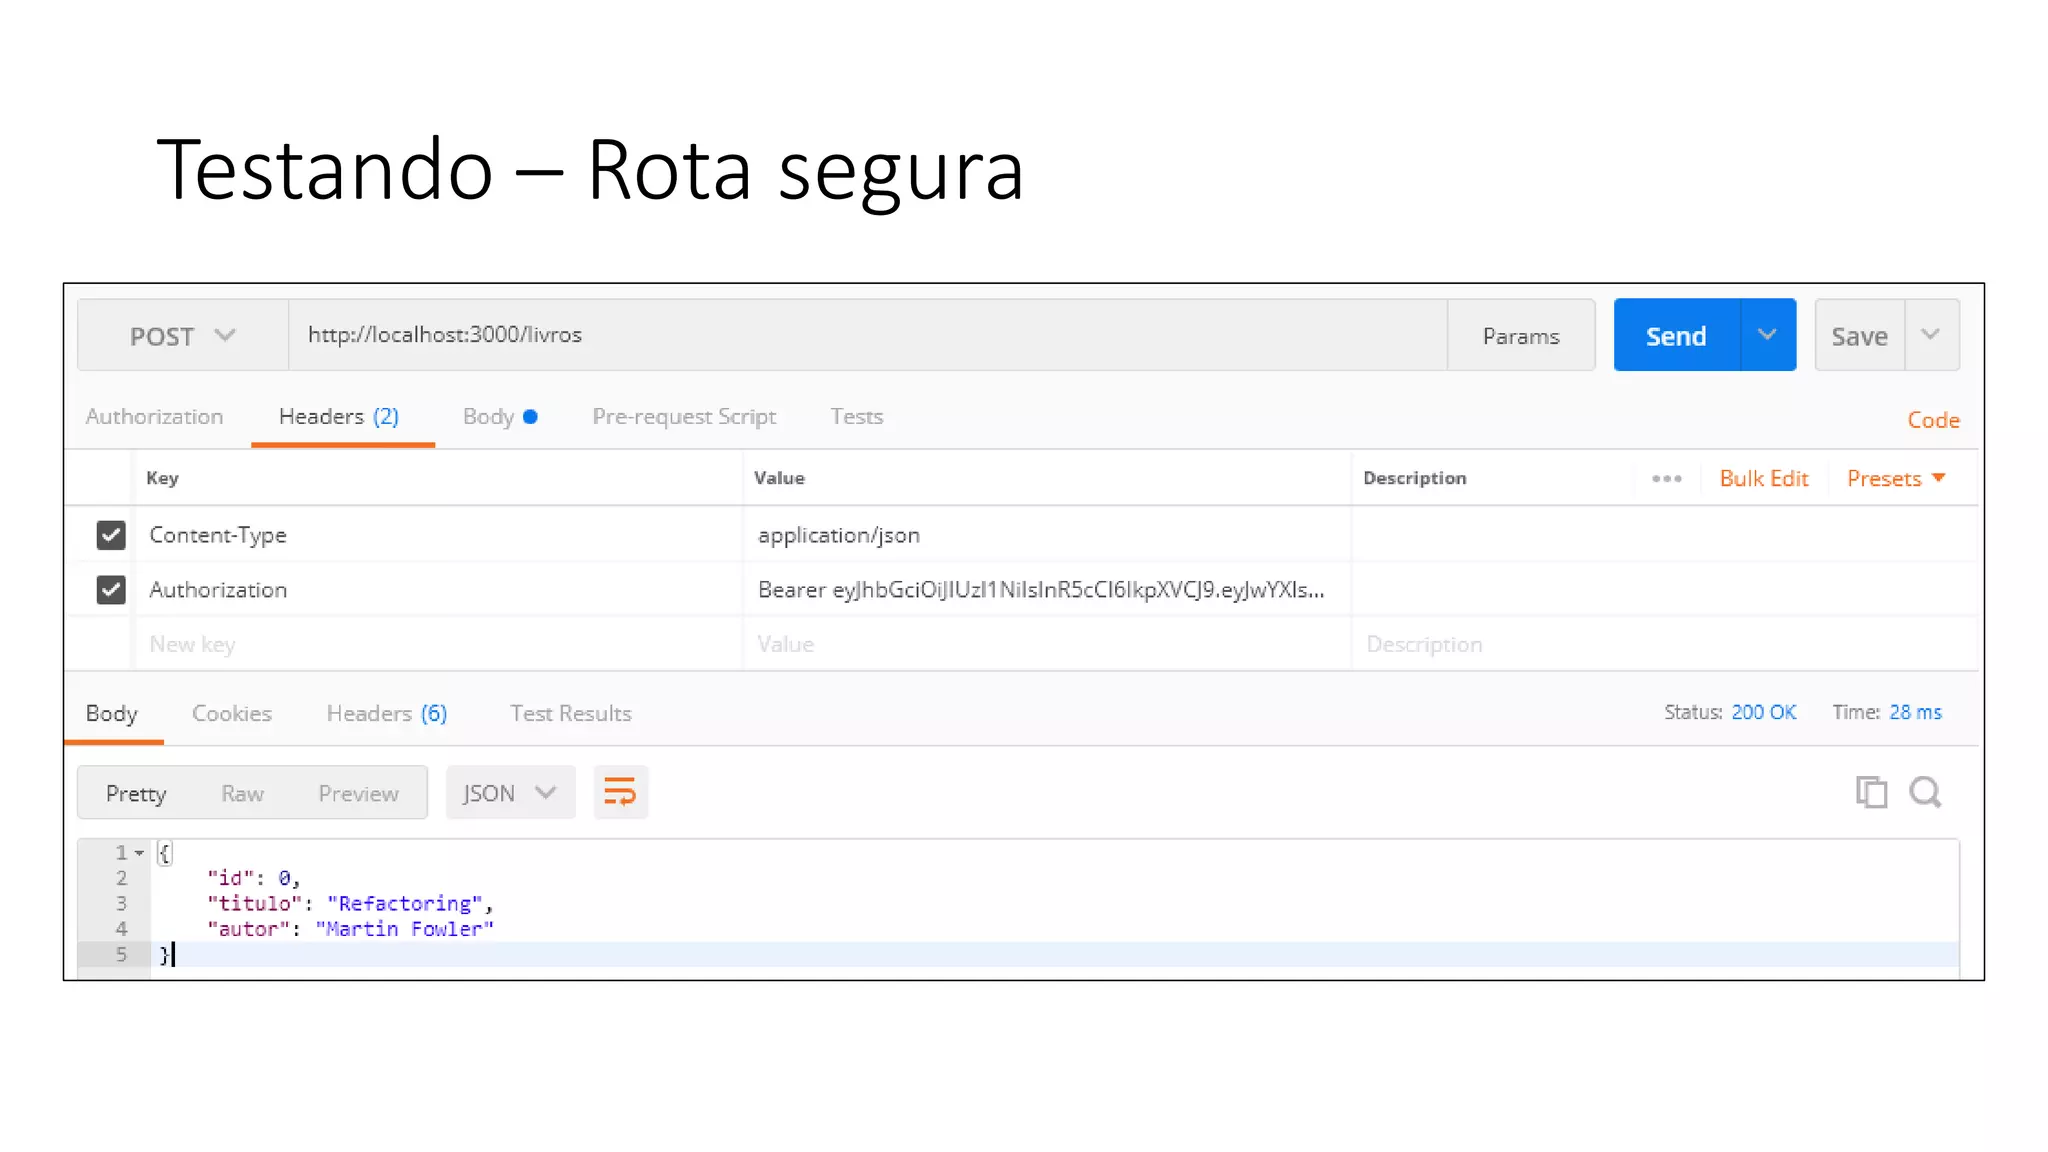This screenshot has width=2048, height=1152.
Task: Open the POST method dropdown
Action: point(183,336)
